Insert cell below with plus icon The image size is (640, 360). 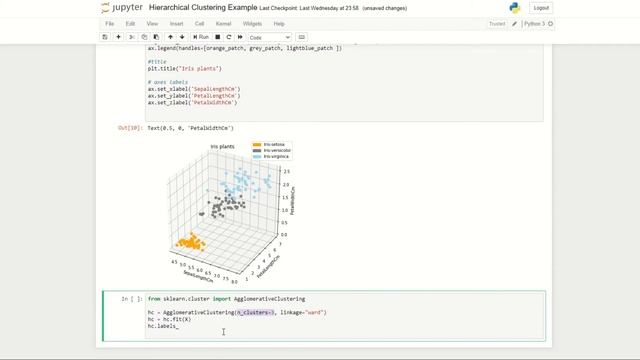118,37
